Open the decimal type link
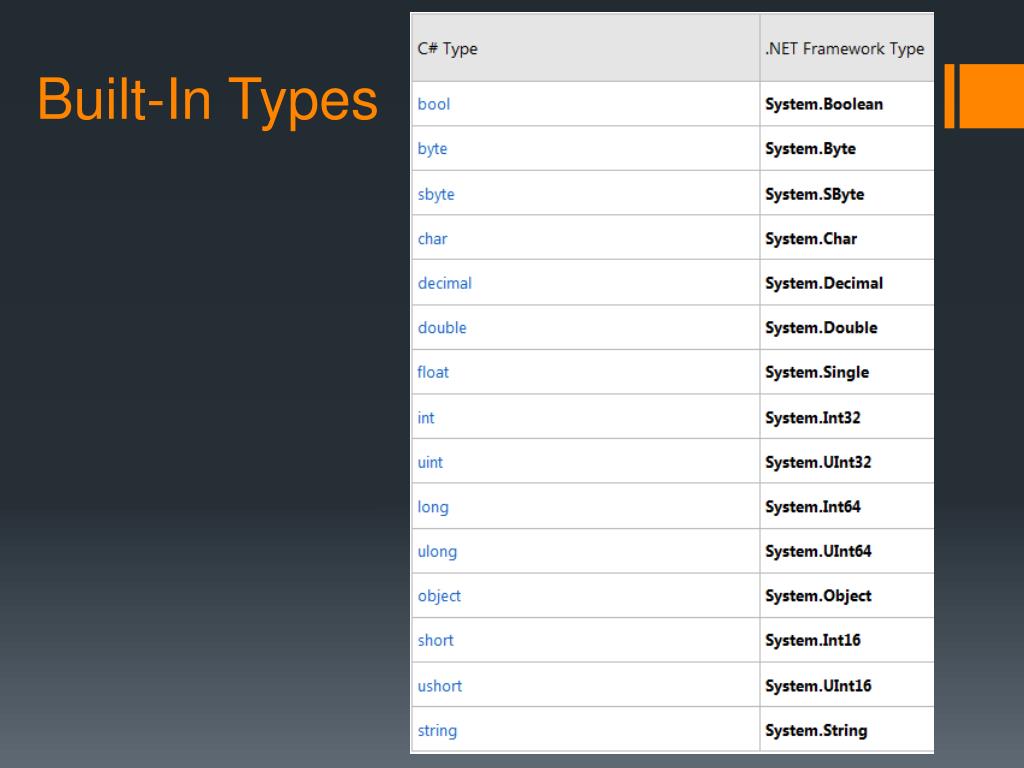This screenshot has height=768, width=1024. click(x=445, y=283)
